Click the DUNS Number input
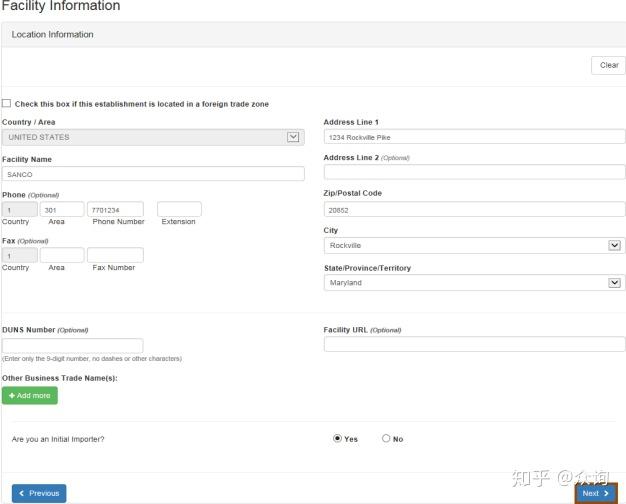This screenshot has height=504, width=626. [x=72, y=345]
